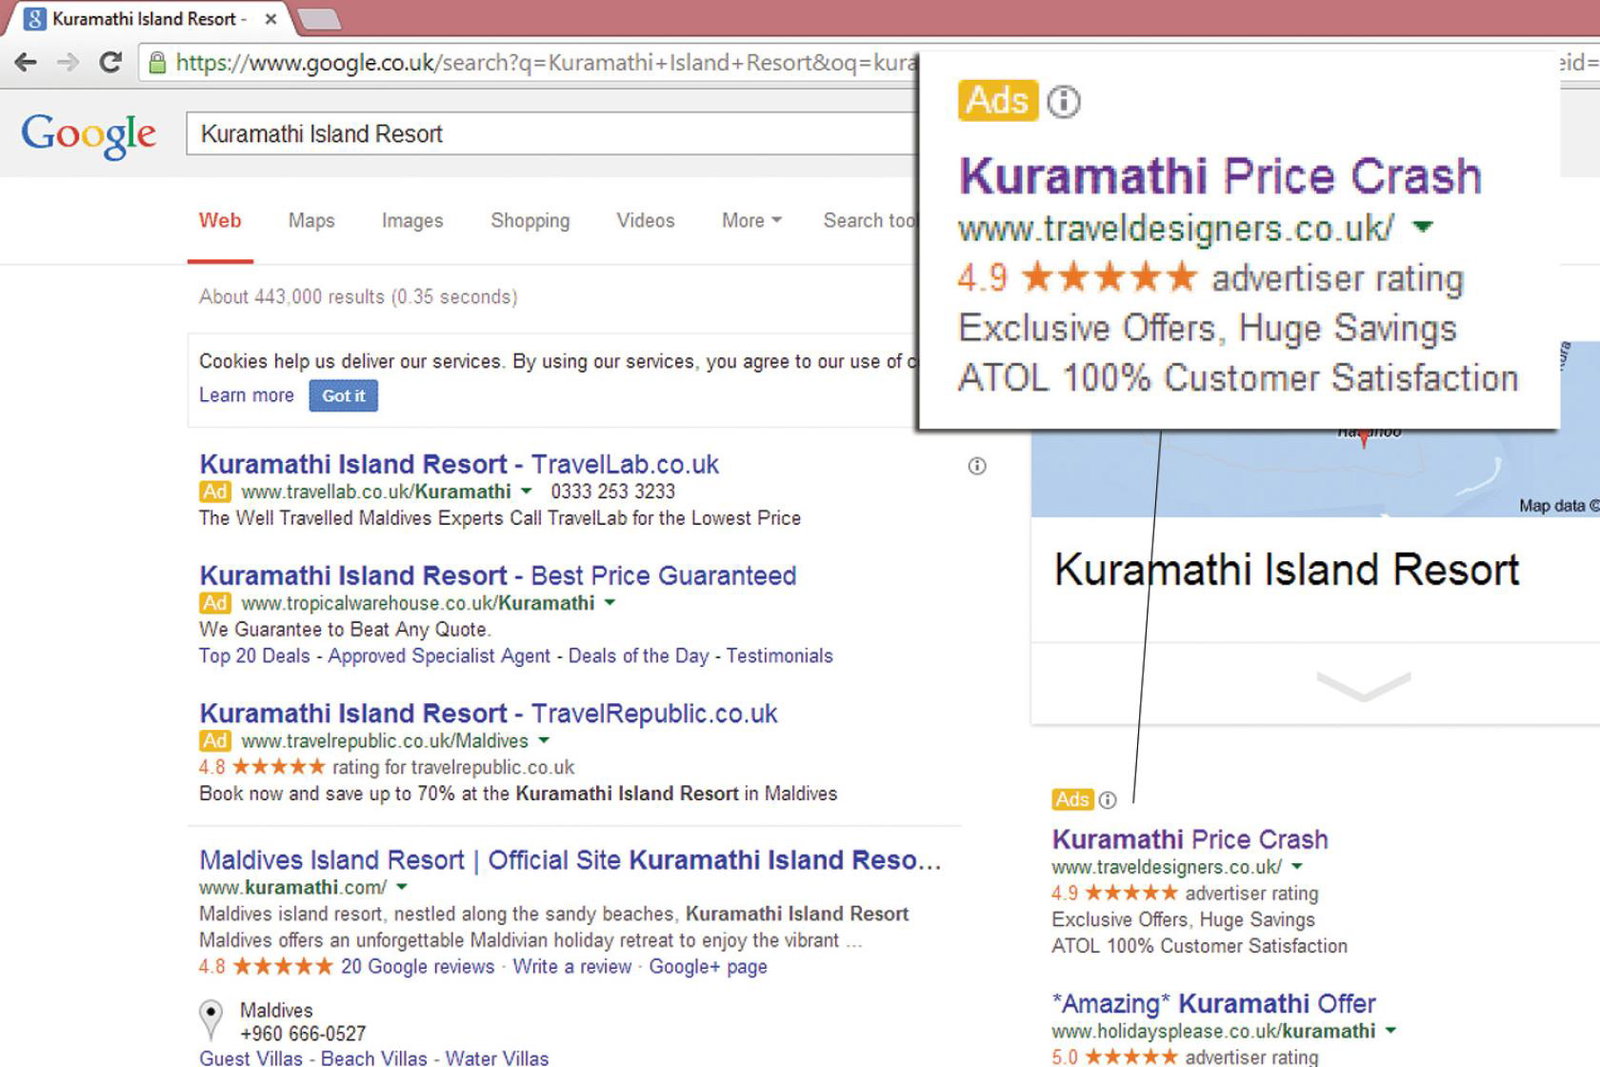Click the map pin icon beside Maldives address
The height and width of the screenshot is (1067, 1600).
(x=211, y=1019)
